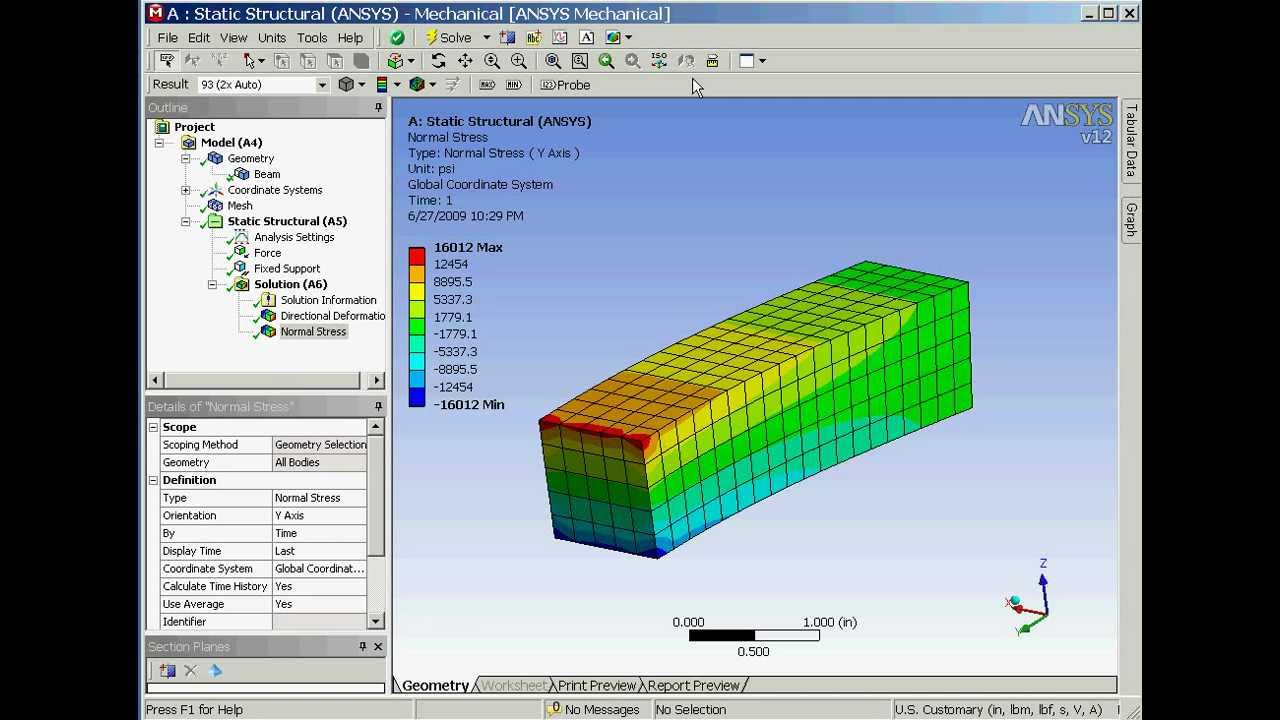Activate the Pan view tool
The height and width of the screenshot is (720, 1280).
pos(465,61)
